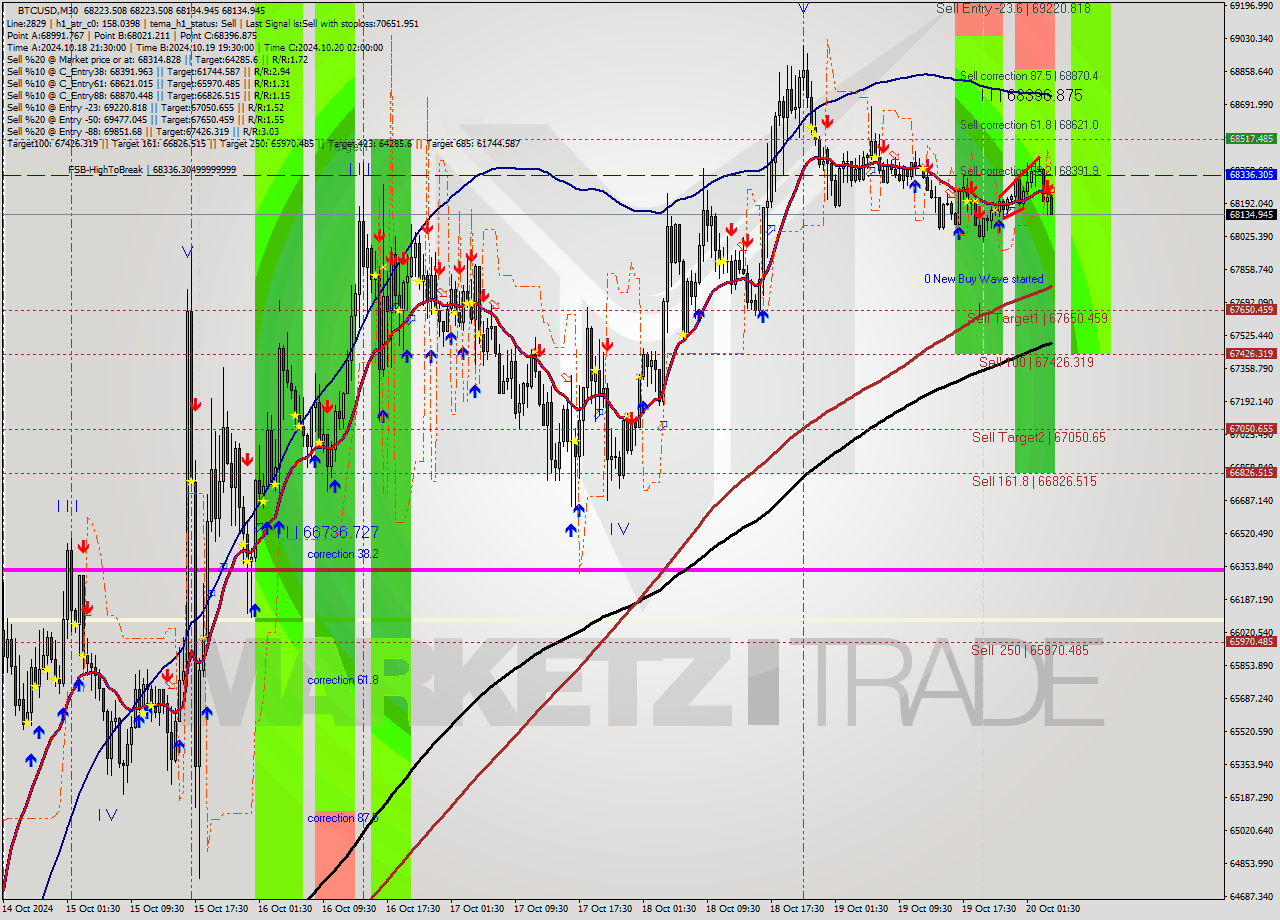The height and width of the screenshot is (920, 1280).
Task: Click the '15 Oct 17:30' time axis label
Action: coord(220,909)
